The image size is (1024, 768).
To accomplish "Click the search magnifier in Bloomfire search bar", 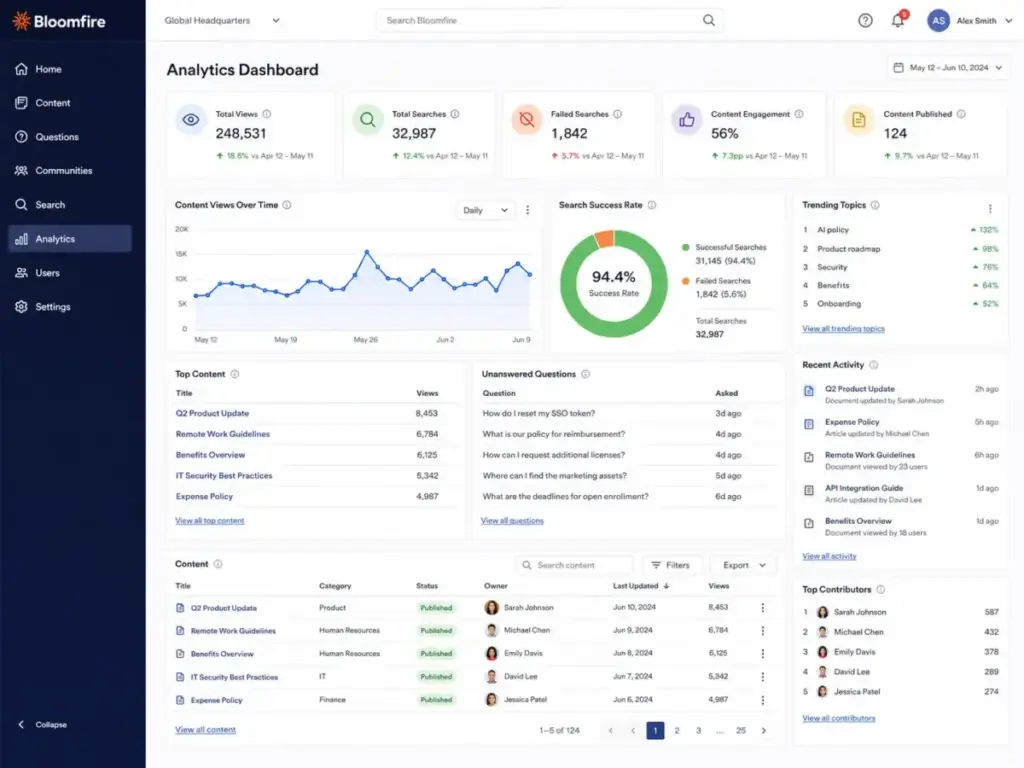I will click(x=709, y=20).
